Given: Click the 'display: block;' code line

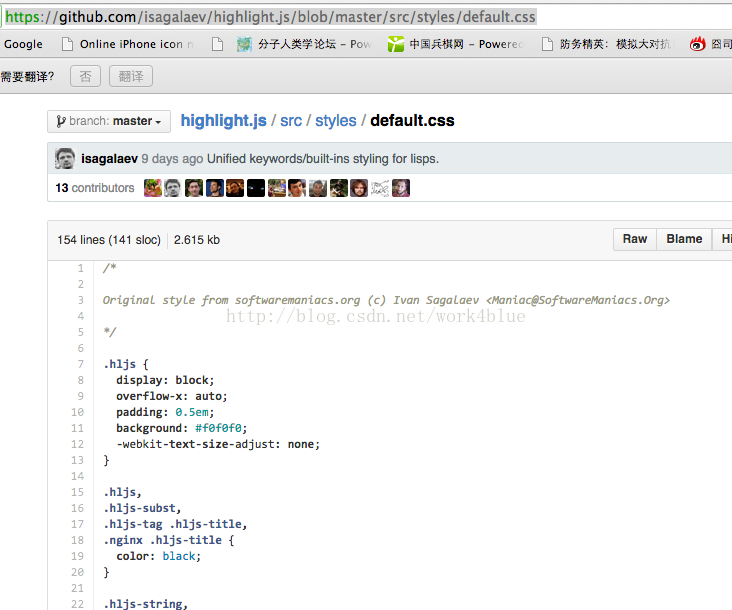Looking at the screenshot, I should [x=165, y=380].
